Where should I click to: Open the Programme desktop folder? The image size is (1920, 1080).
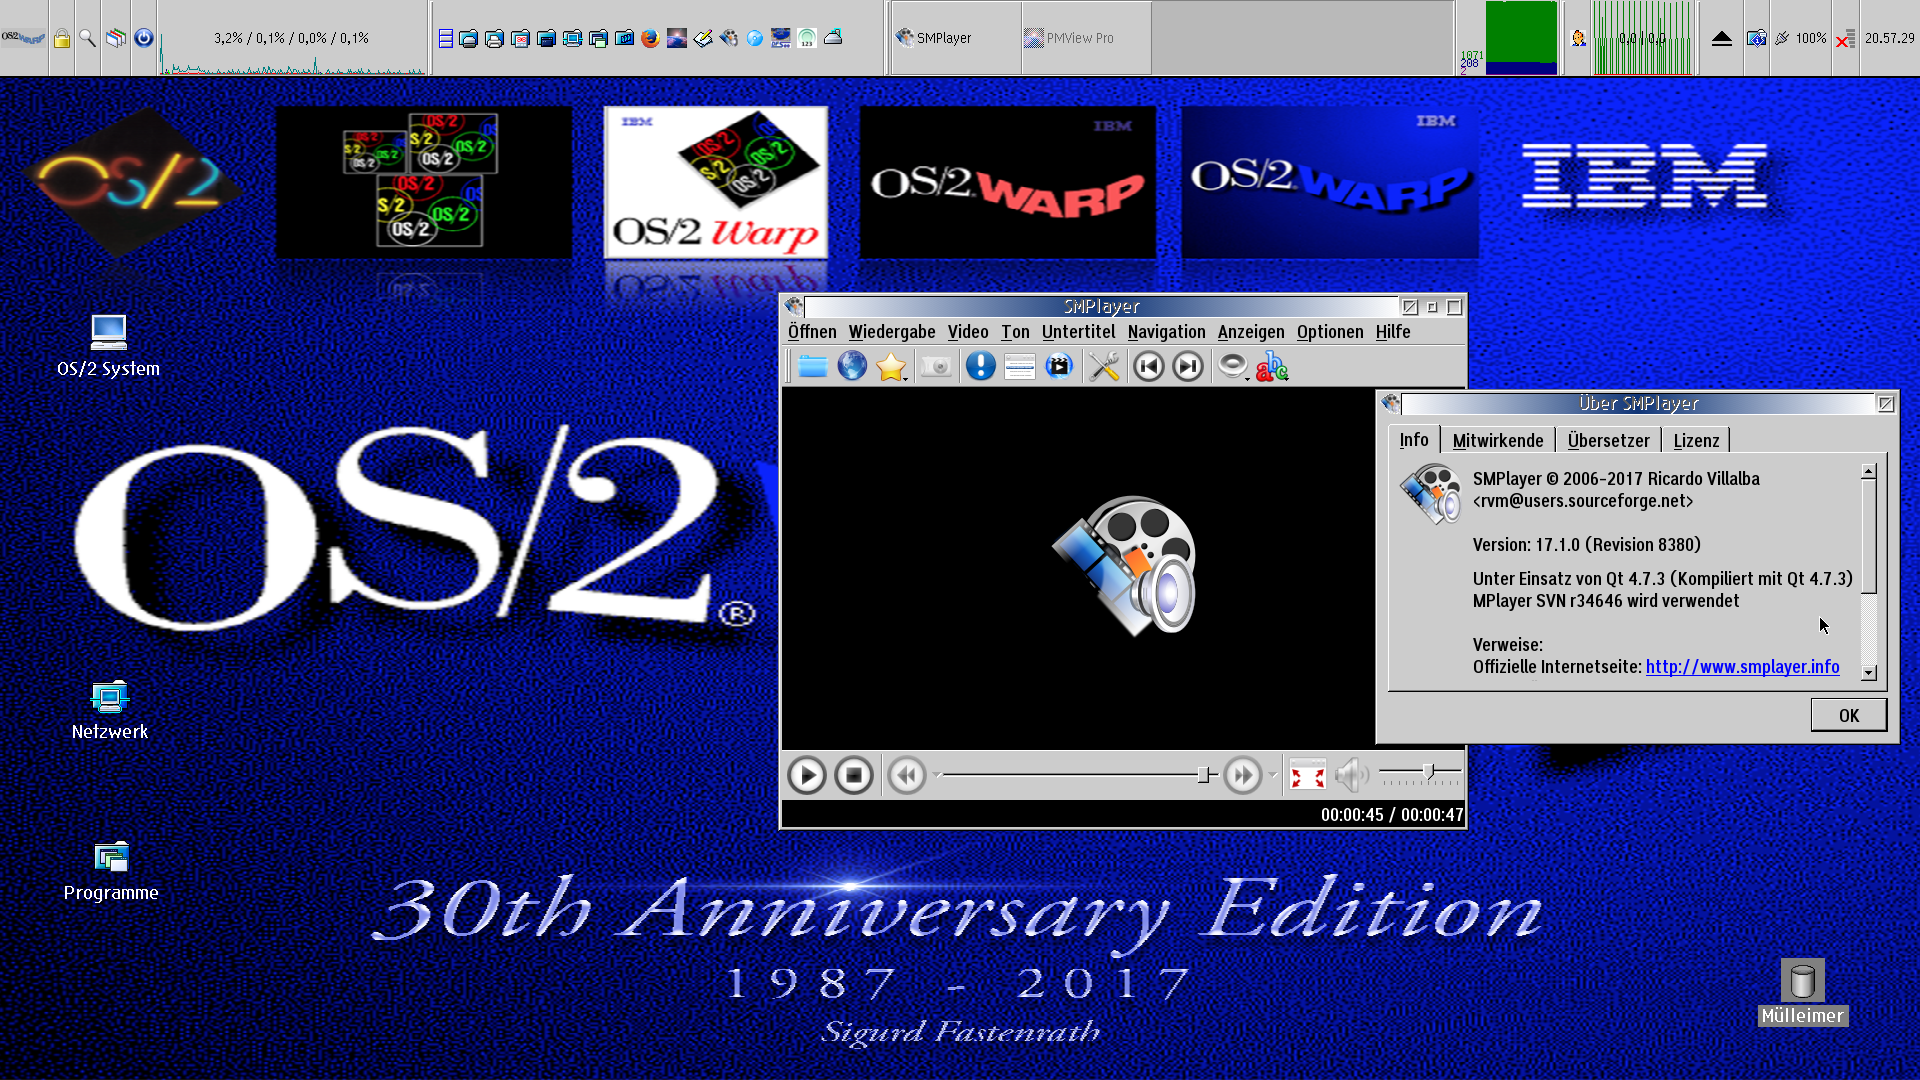click(x=111, y=871)
